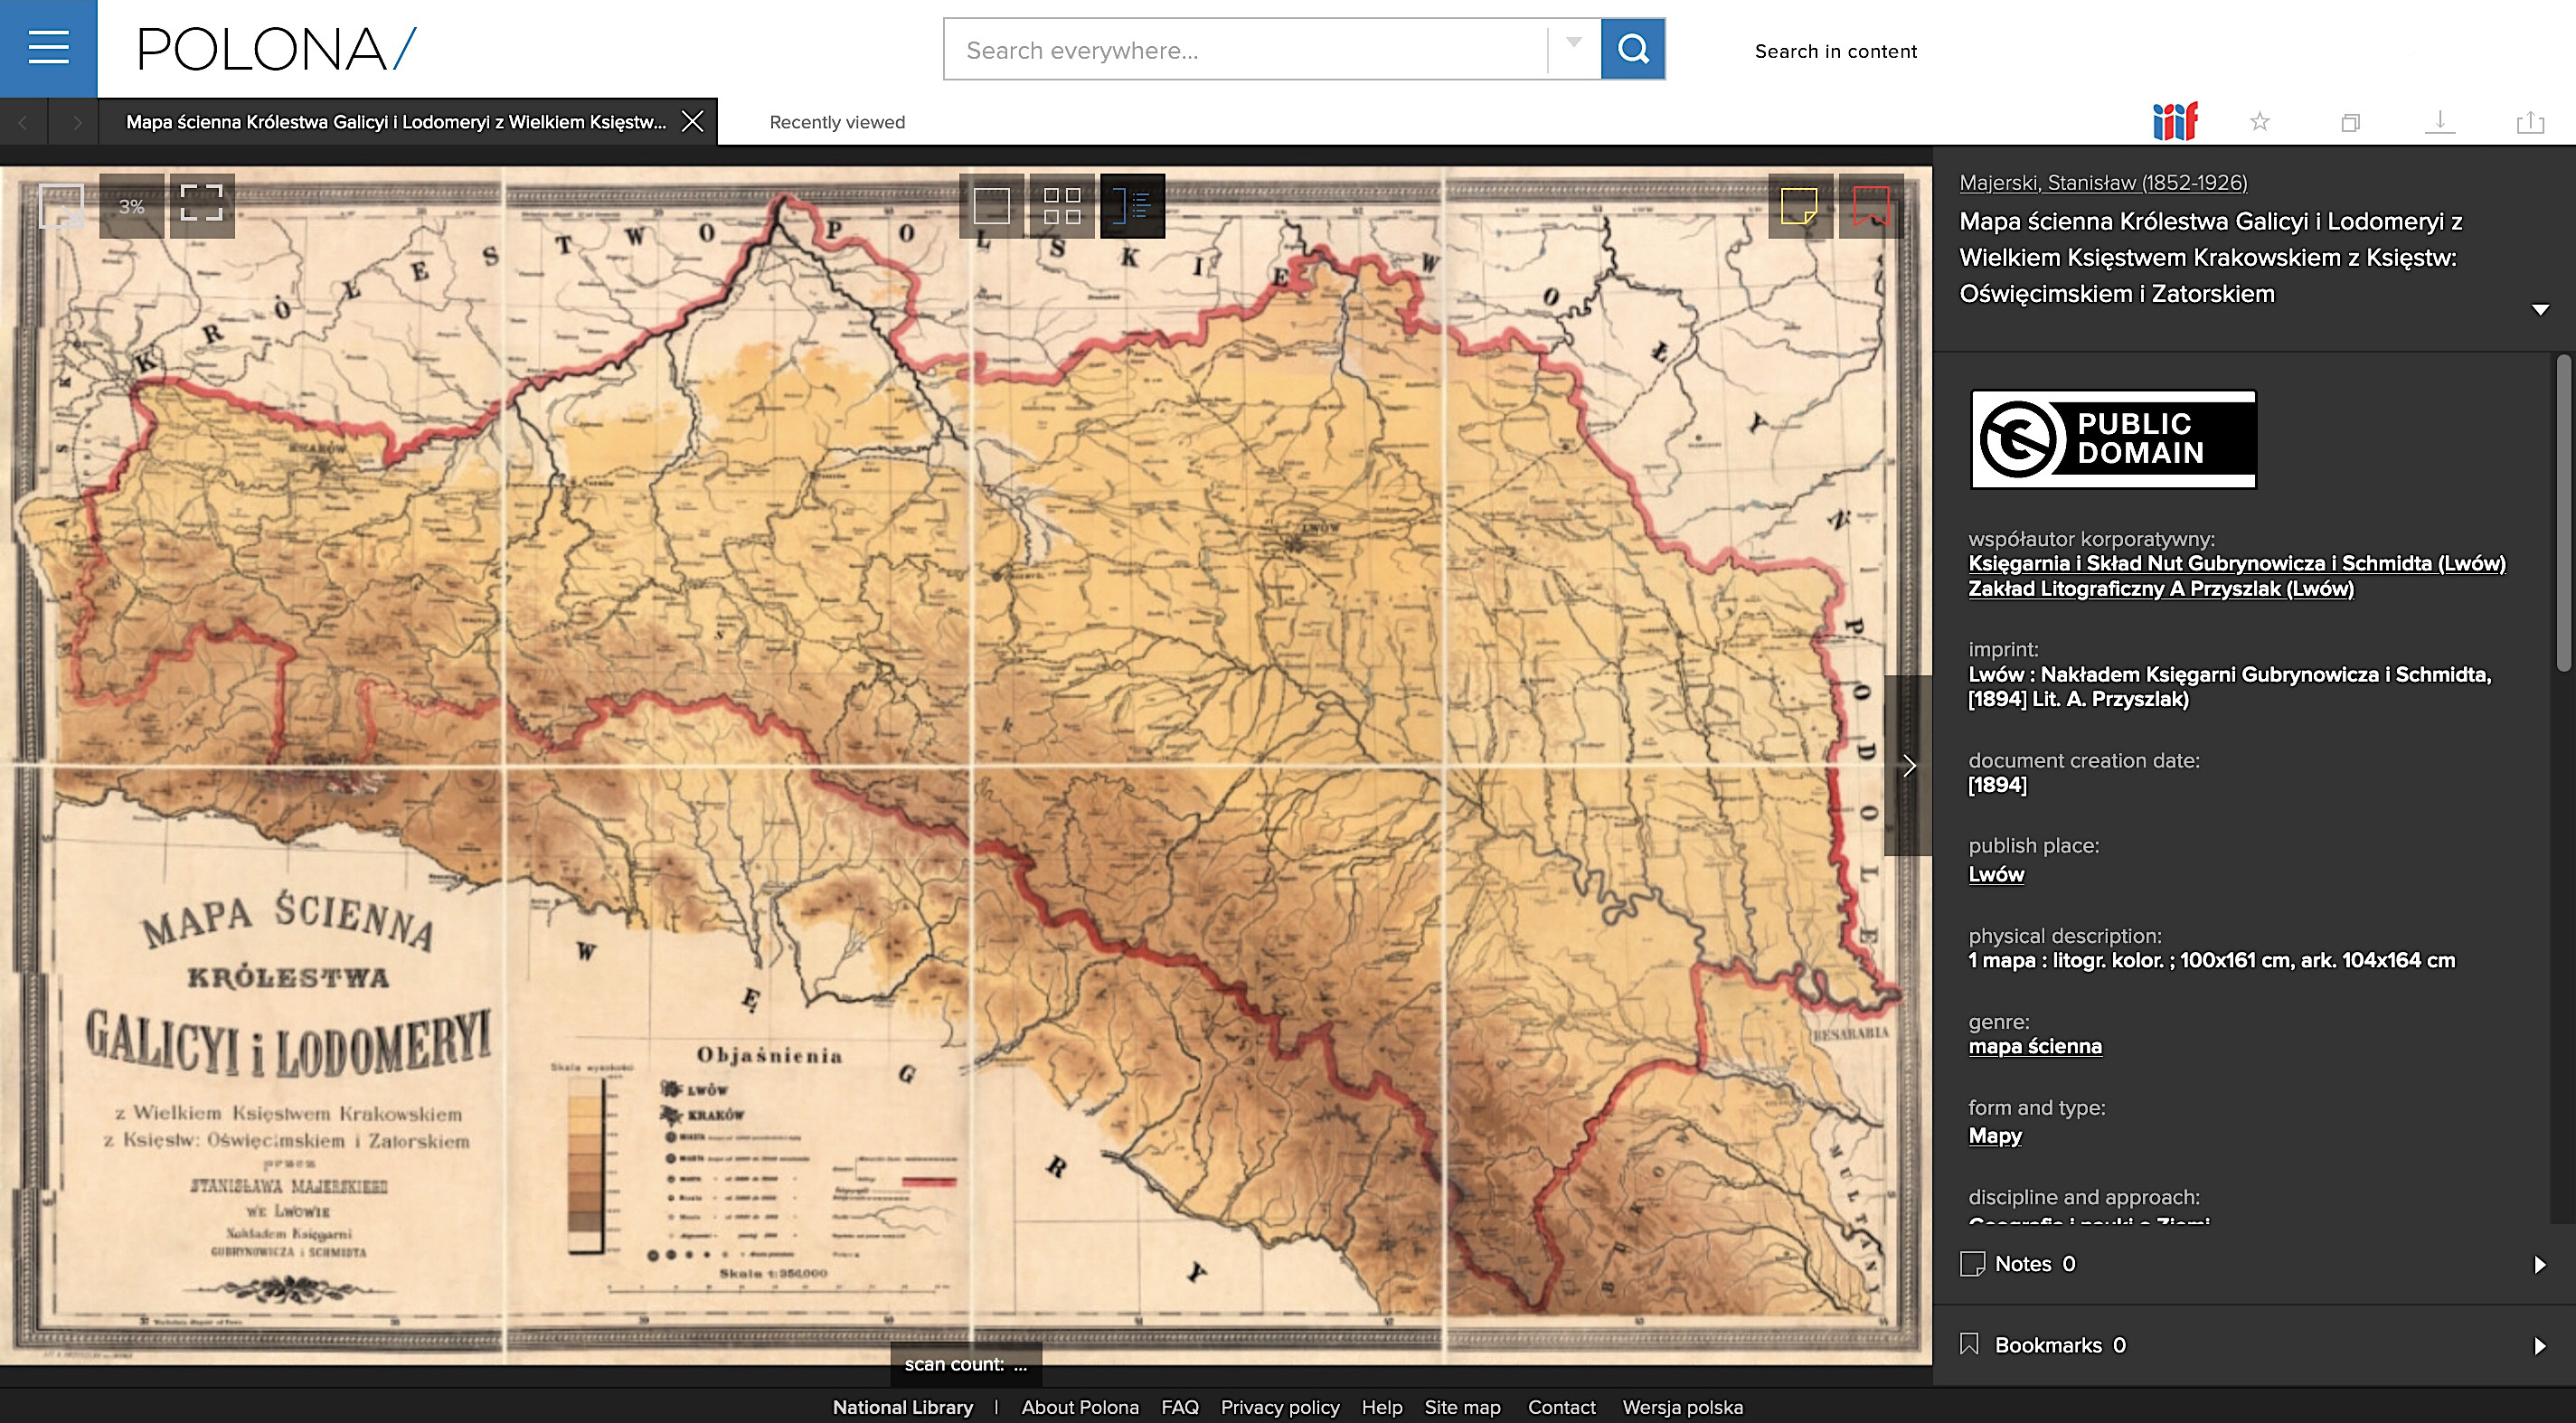Click the Lwów publish place link
2576x1423 pixels.
point(1996,874)
